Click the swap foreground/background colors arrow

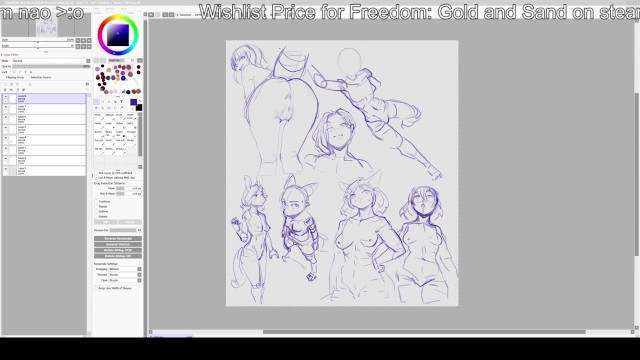pos(140,101)
